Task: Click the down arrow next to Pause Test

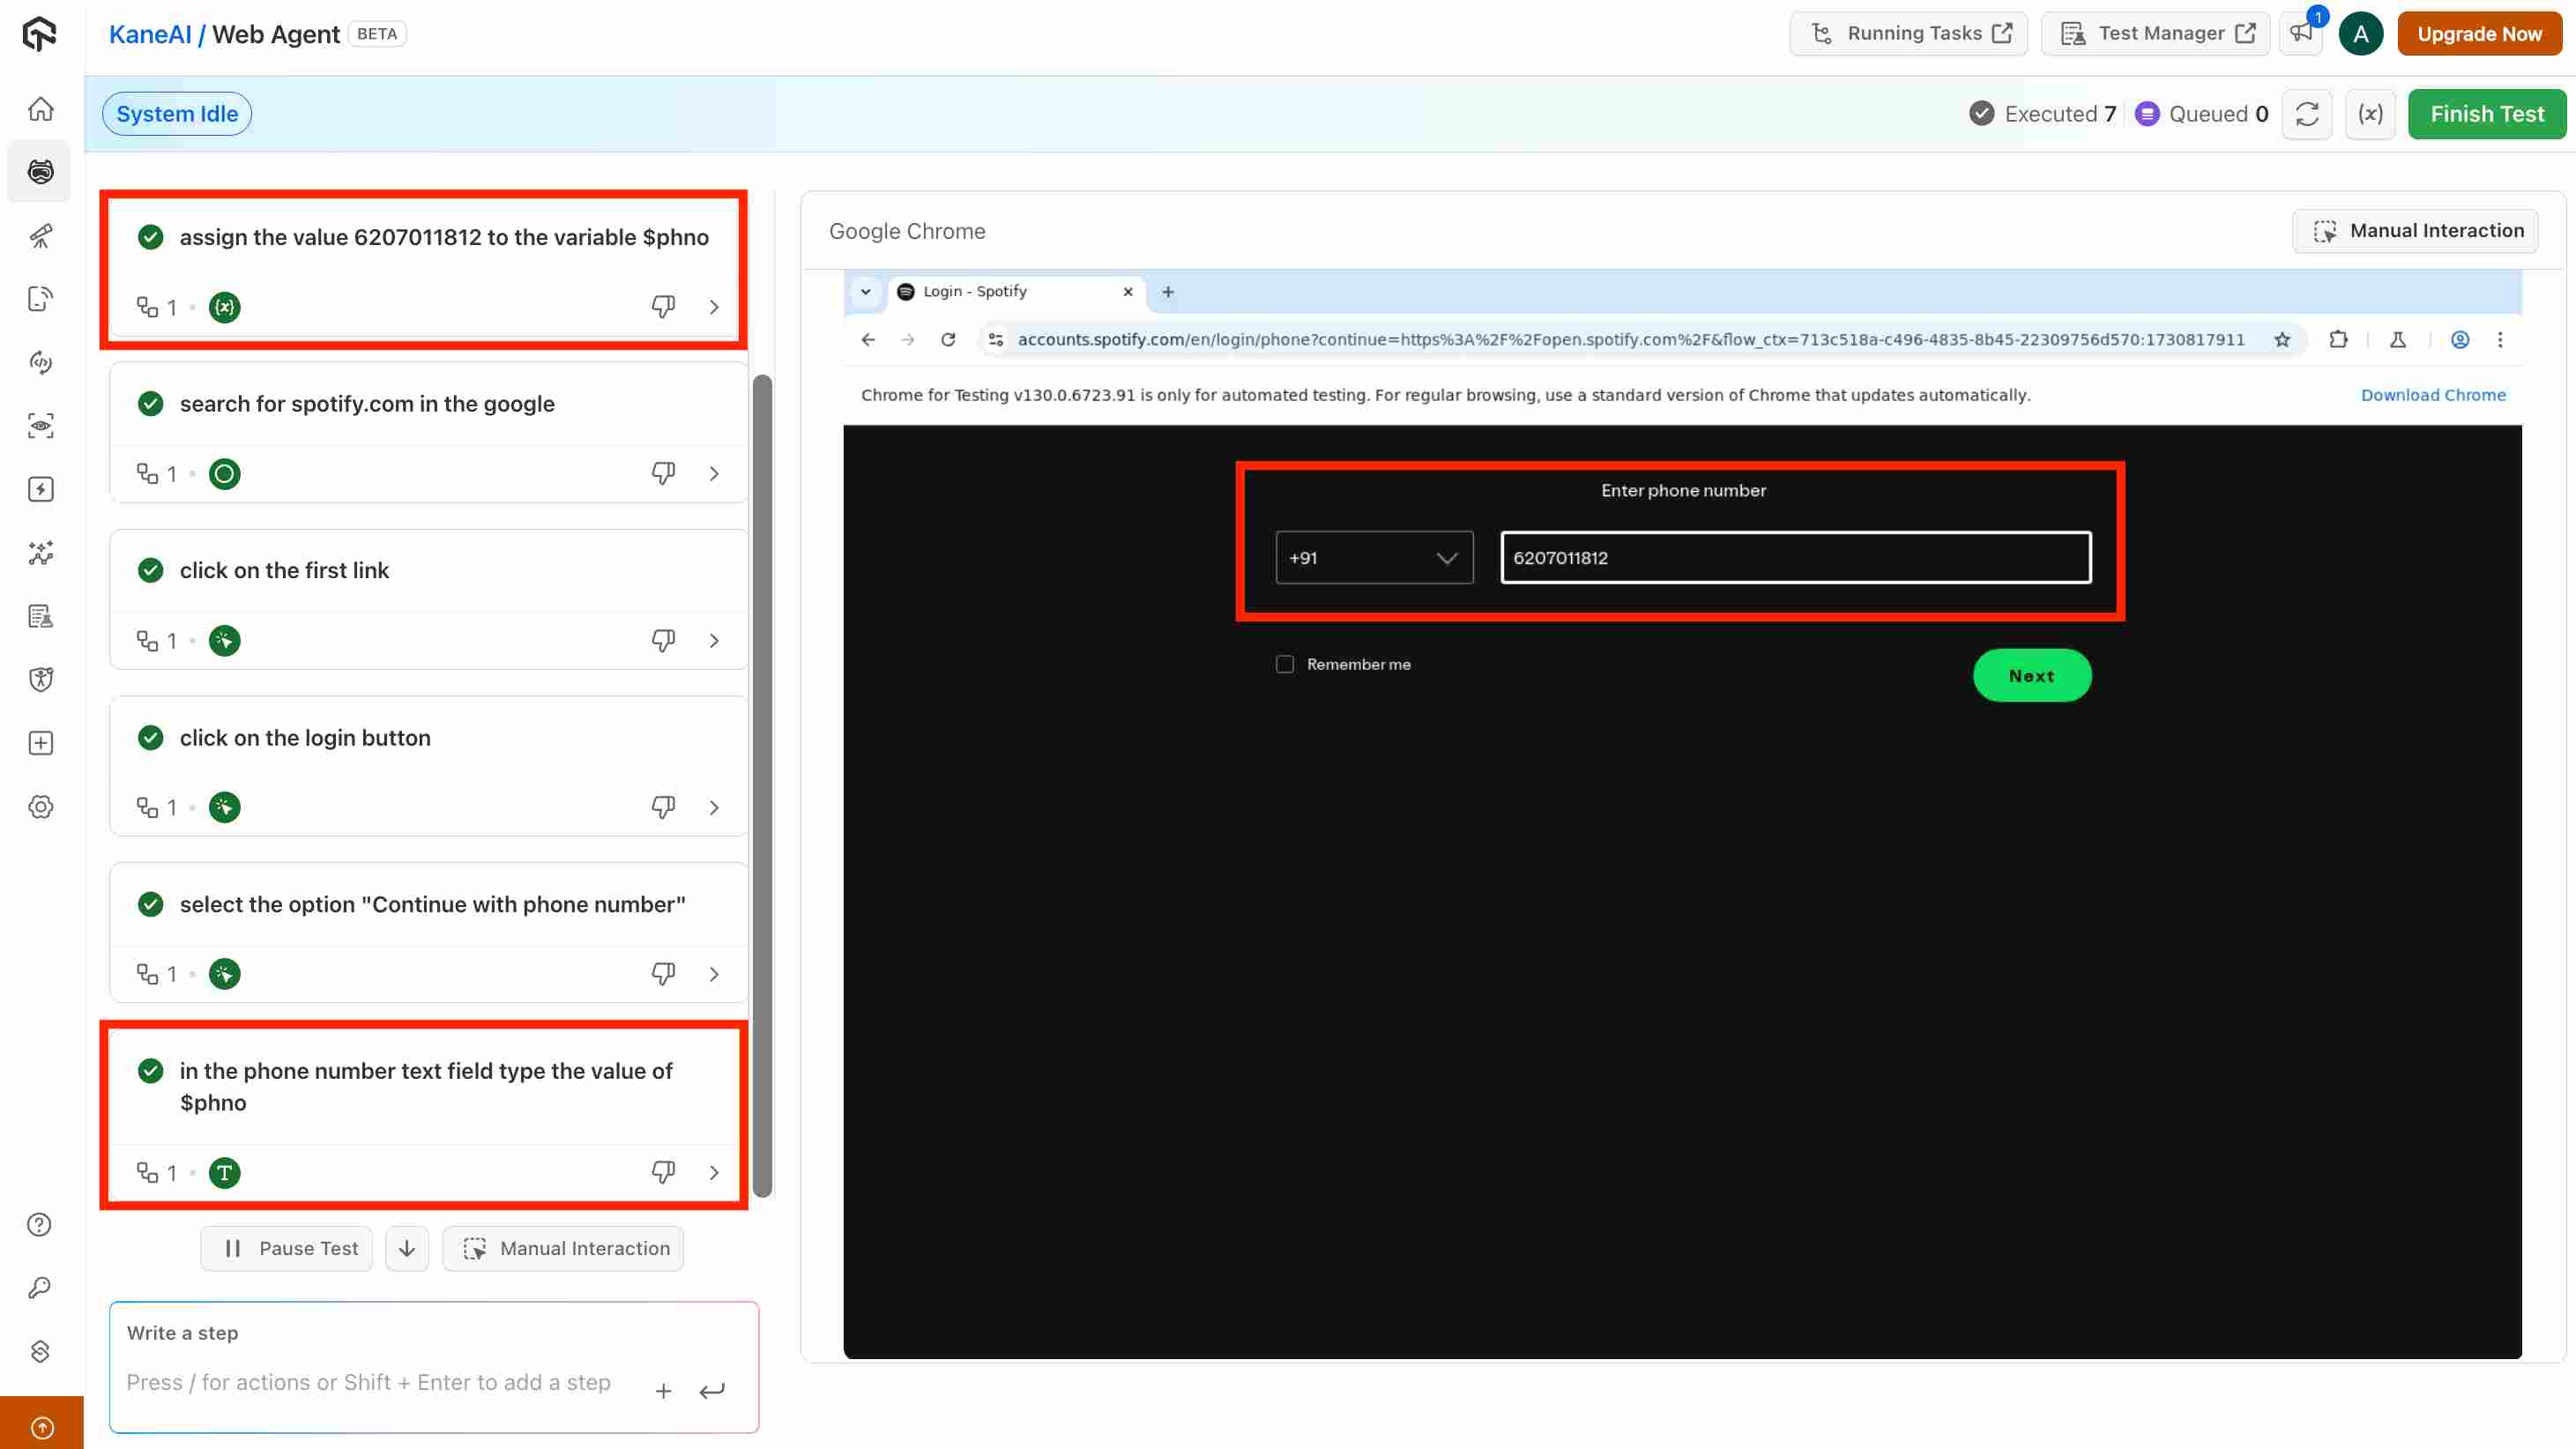Action: (407, 1248)
